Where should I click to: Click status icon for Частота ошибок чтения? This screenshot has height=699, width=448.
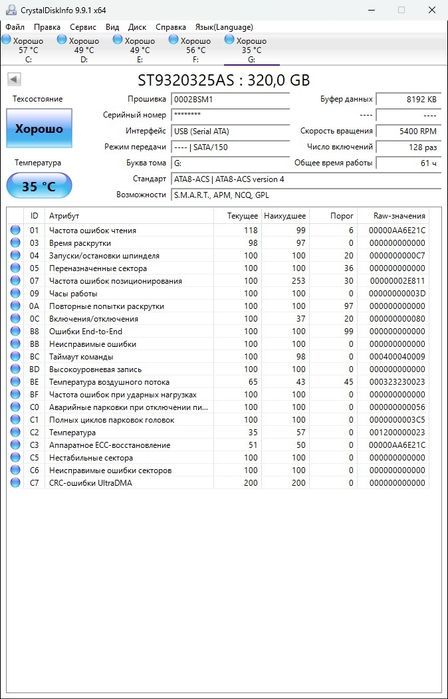click(15, 230)
